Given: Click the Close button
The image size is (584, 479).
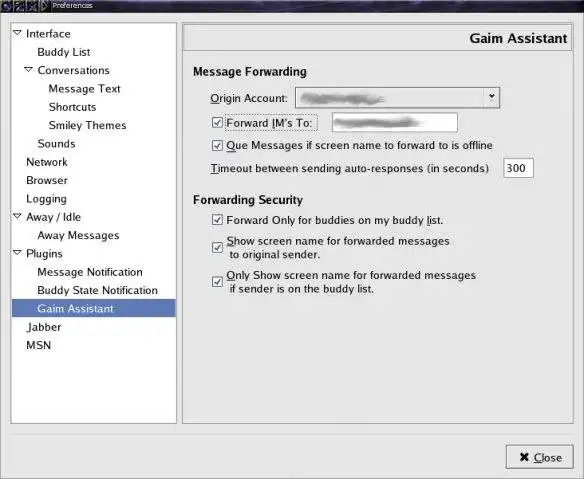Looking at the screenshot, I should click(539, 457).
